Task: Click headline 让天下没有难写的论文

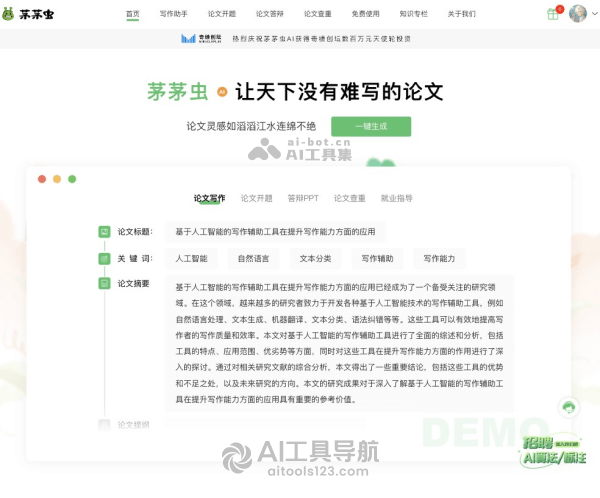Action: 339,92
